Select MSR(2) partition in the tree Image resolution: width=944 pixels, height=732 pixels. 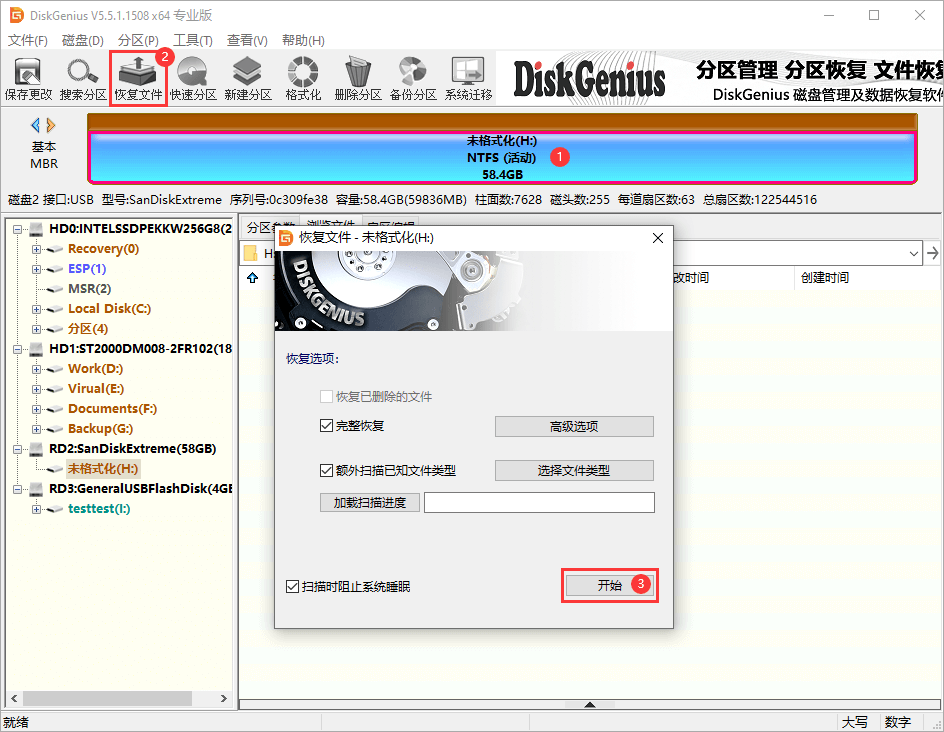[x=89, y=289]
